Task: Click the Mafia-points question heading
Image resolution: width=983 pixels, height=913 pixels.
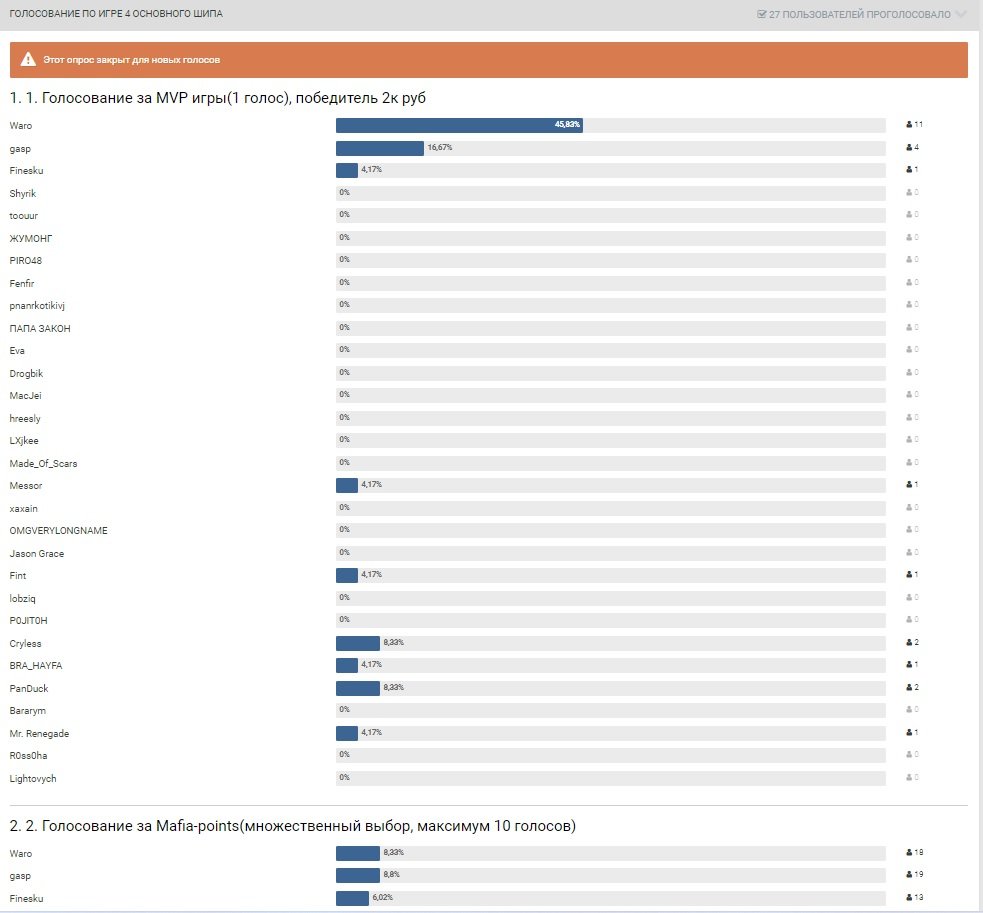Action: tap(293, 826)
